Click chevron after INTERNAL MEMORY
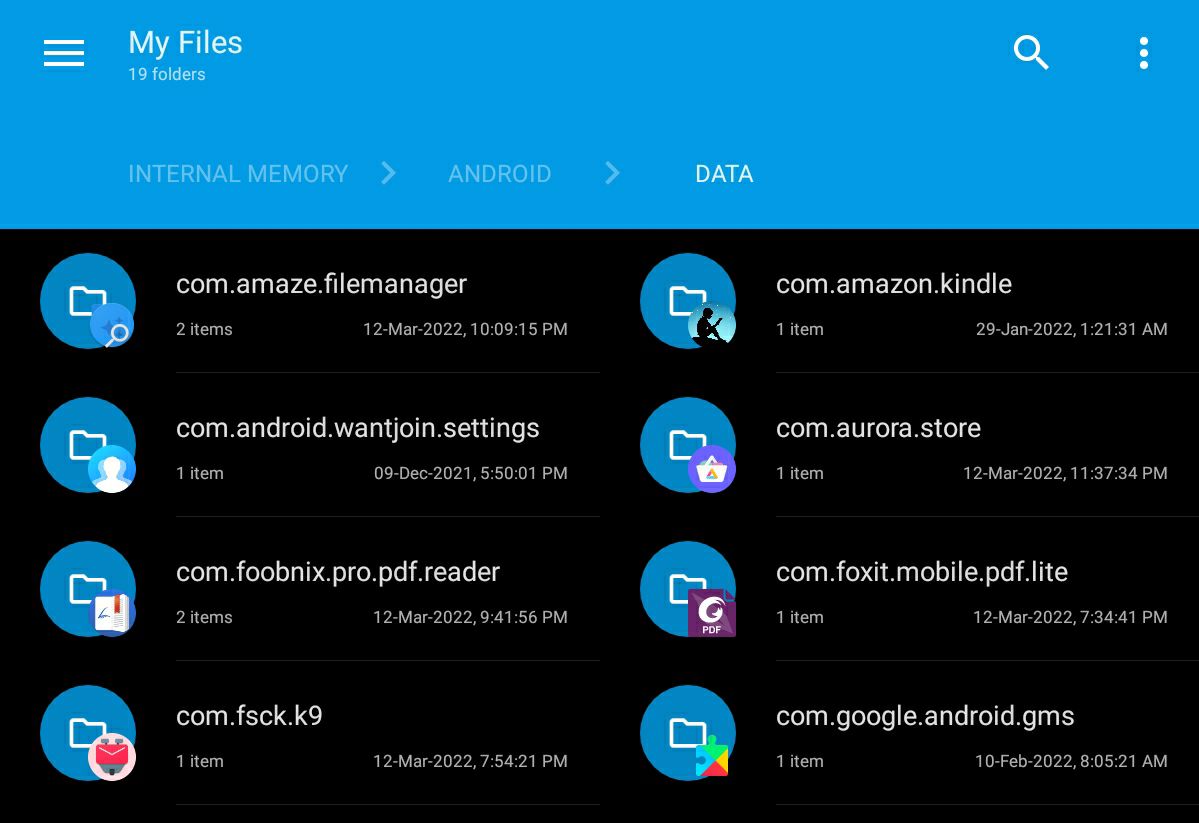This screenshot has height=823, width=1199. [388, 173]
